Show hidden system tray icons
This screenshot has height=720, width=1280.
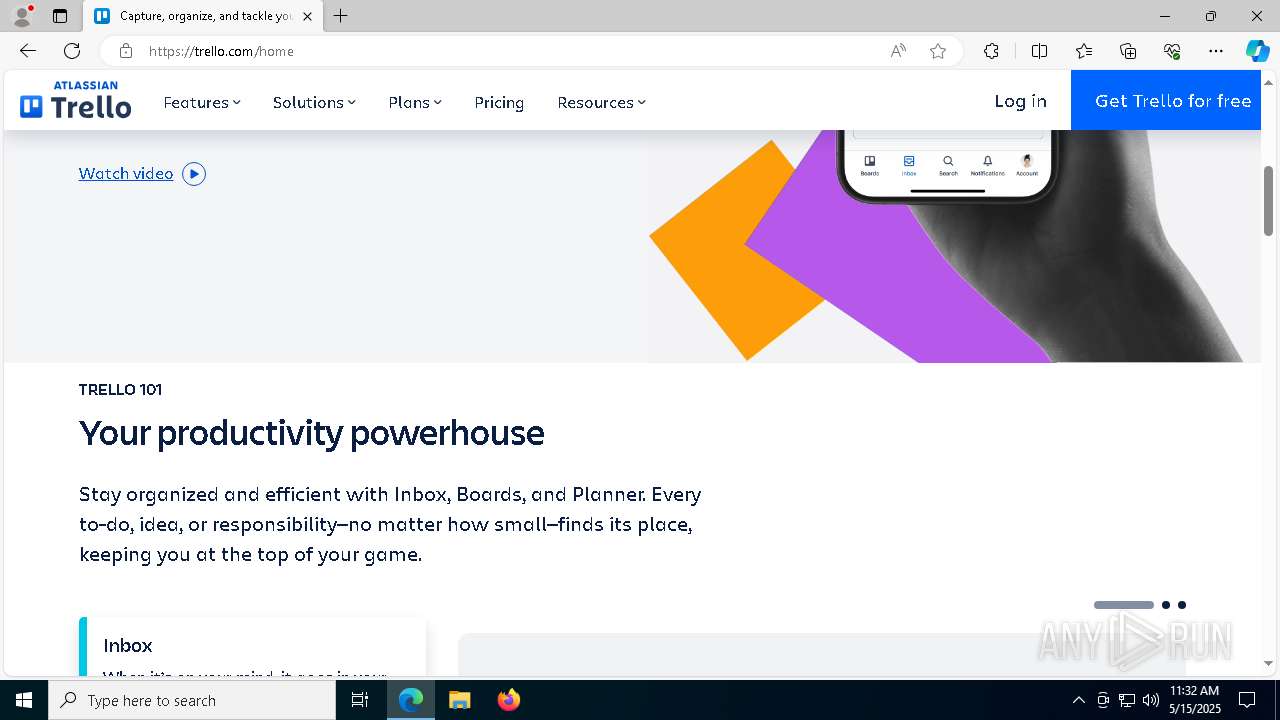pos(1078,700)
